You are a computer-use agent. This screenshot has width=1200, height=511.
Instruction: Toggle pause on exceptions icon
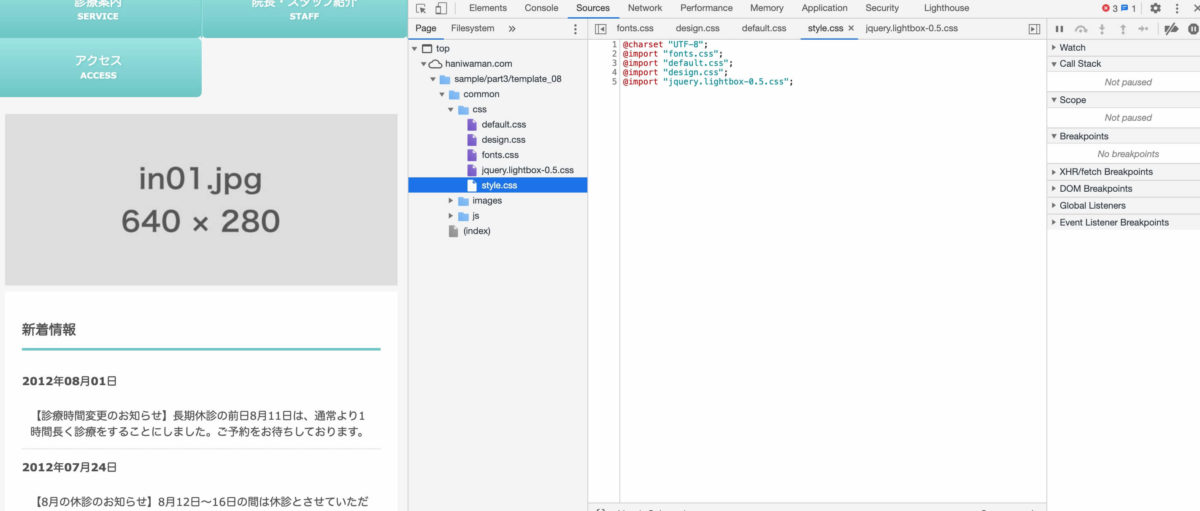1193,29
